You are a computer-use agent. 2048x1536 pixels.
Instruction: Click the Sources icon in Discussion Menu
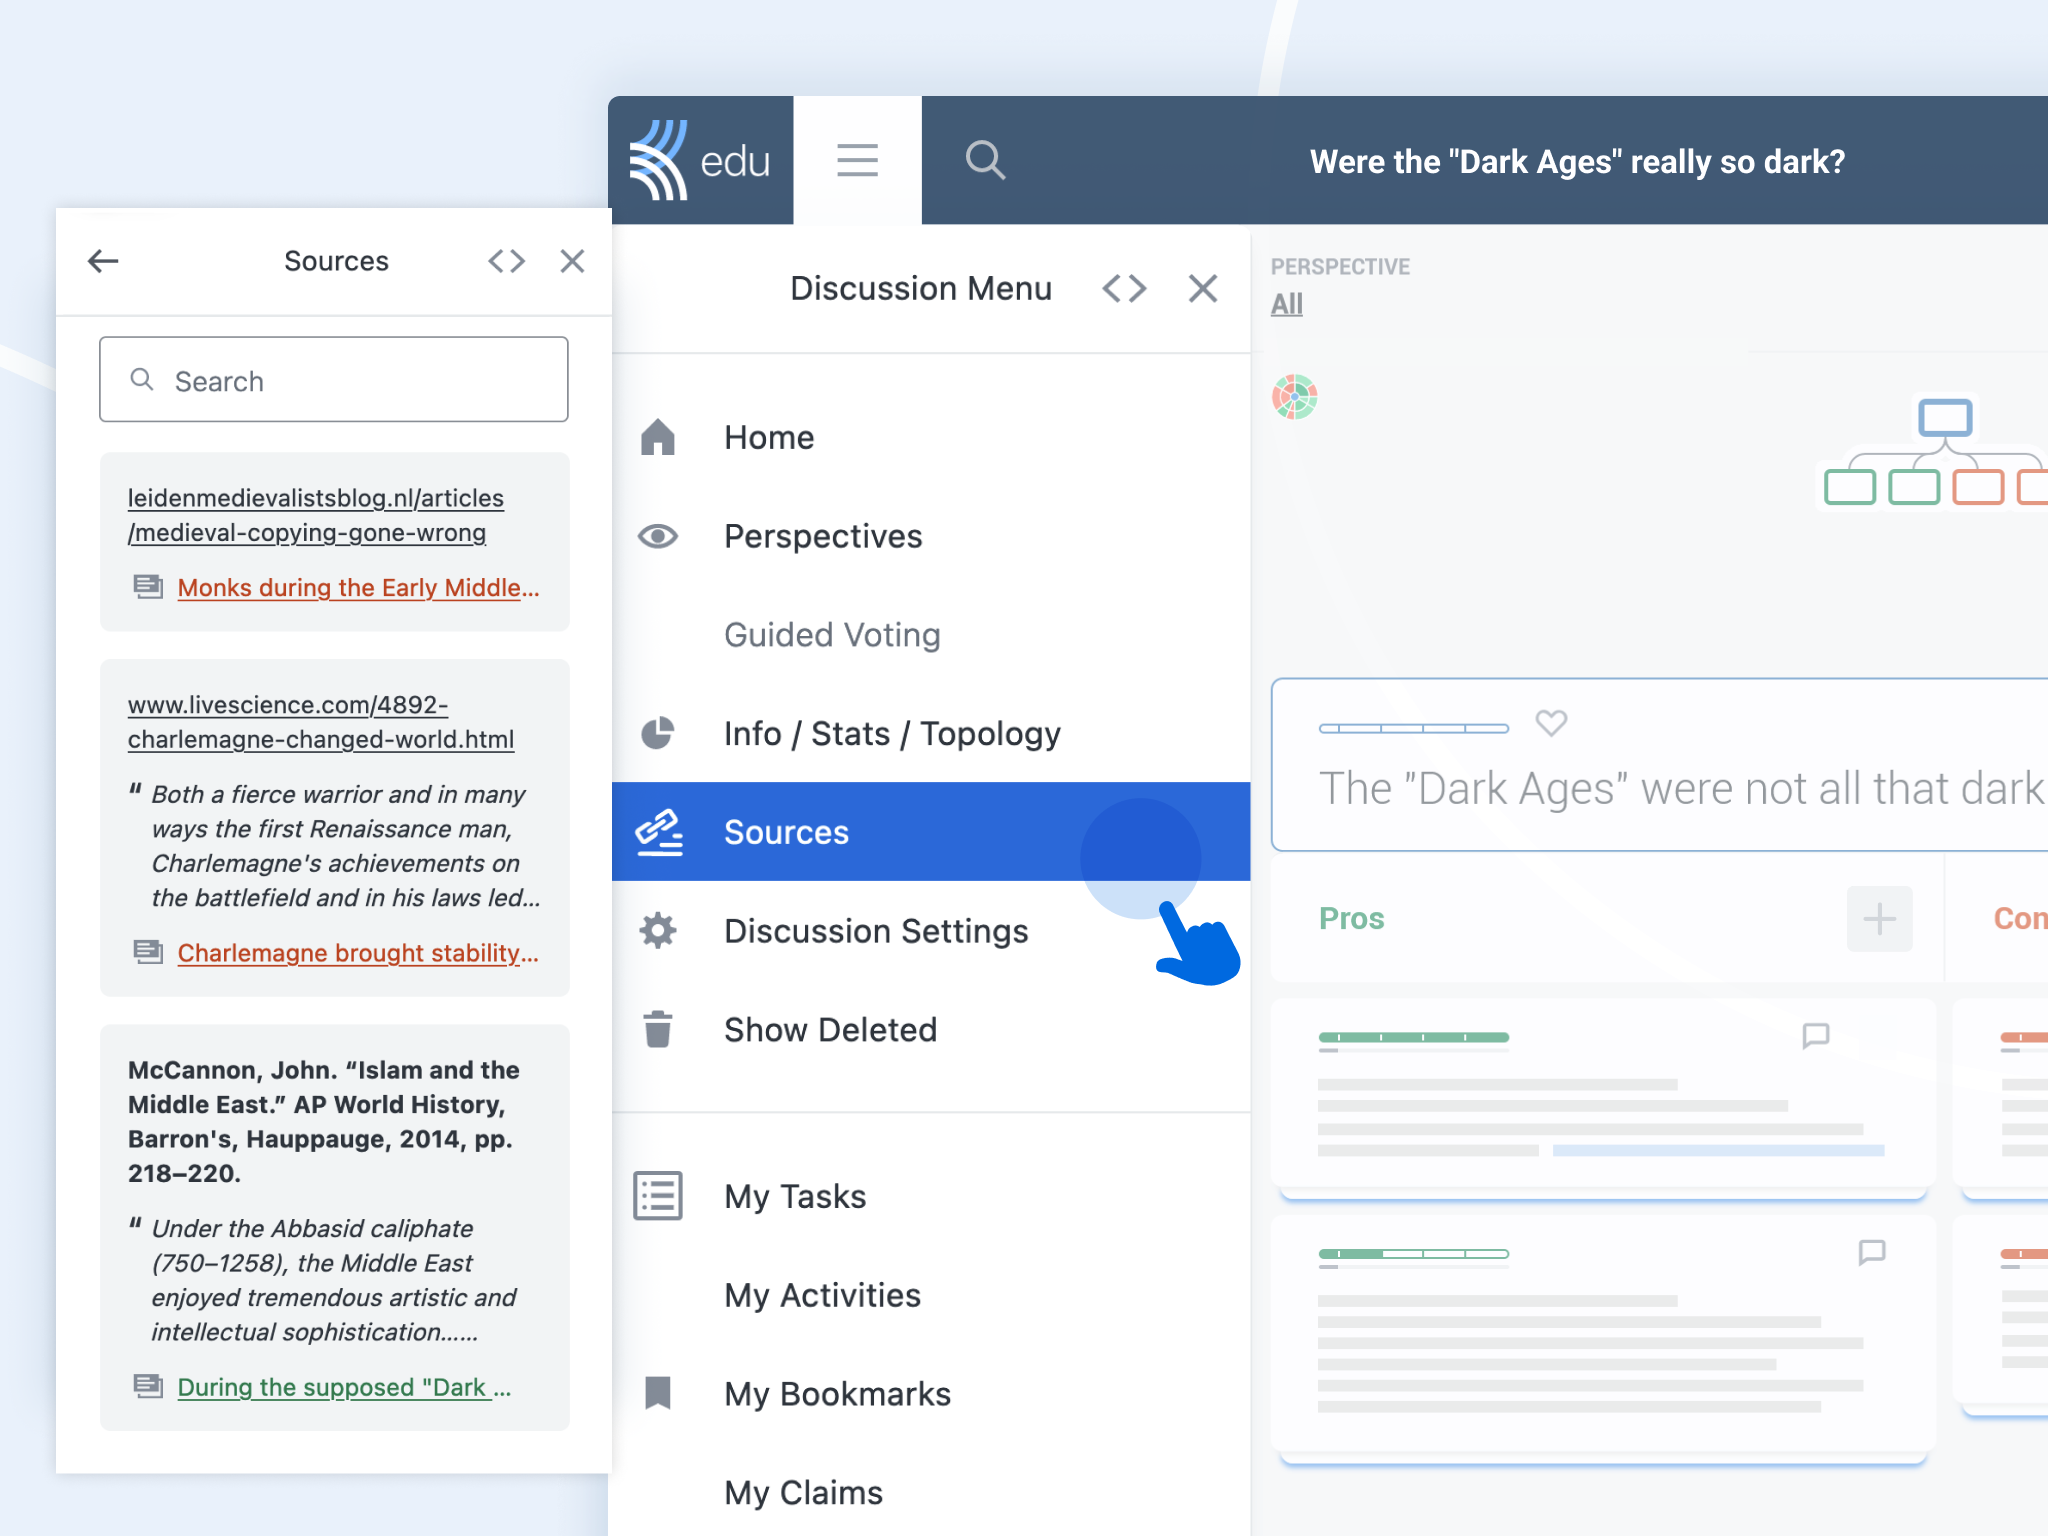661,831
